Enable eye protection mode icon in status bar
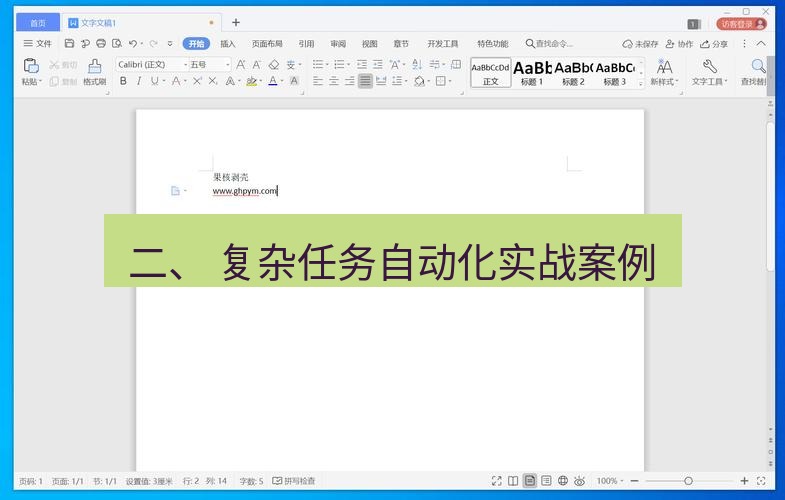 click(579, 481)
